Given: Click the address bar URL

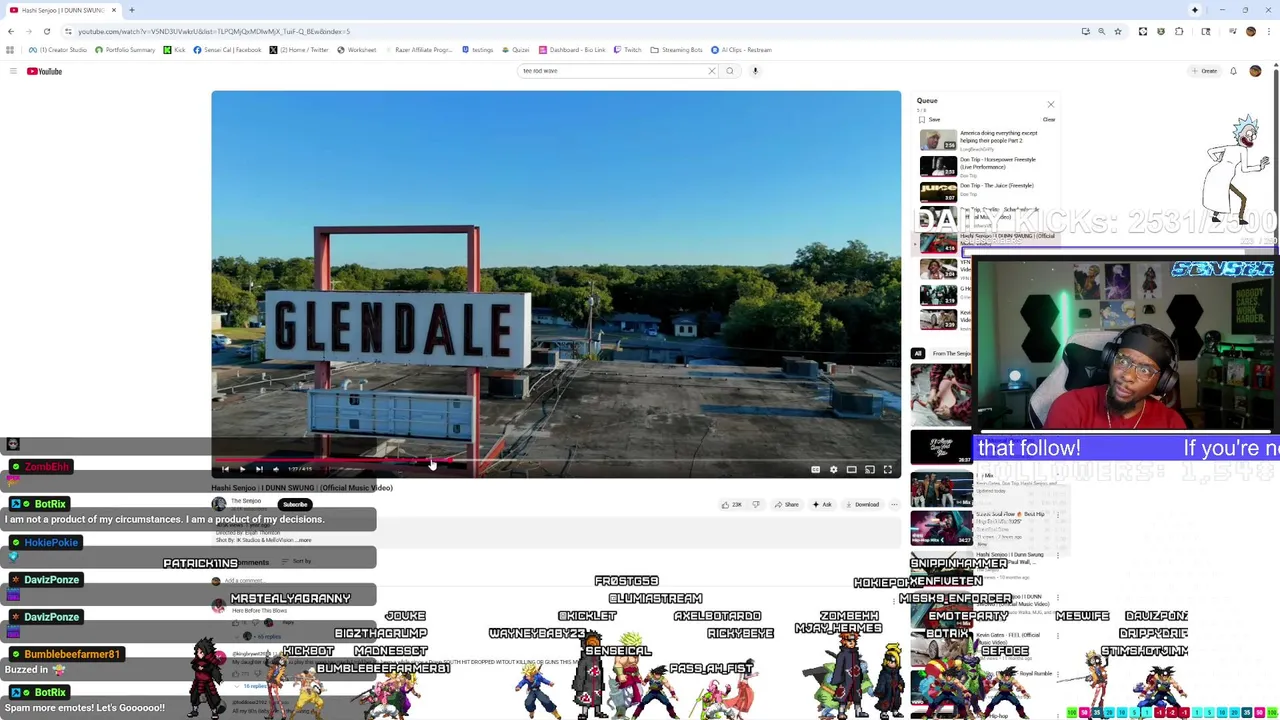Looking at the screenshot, I should click(214, 31).
